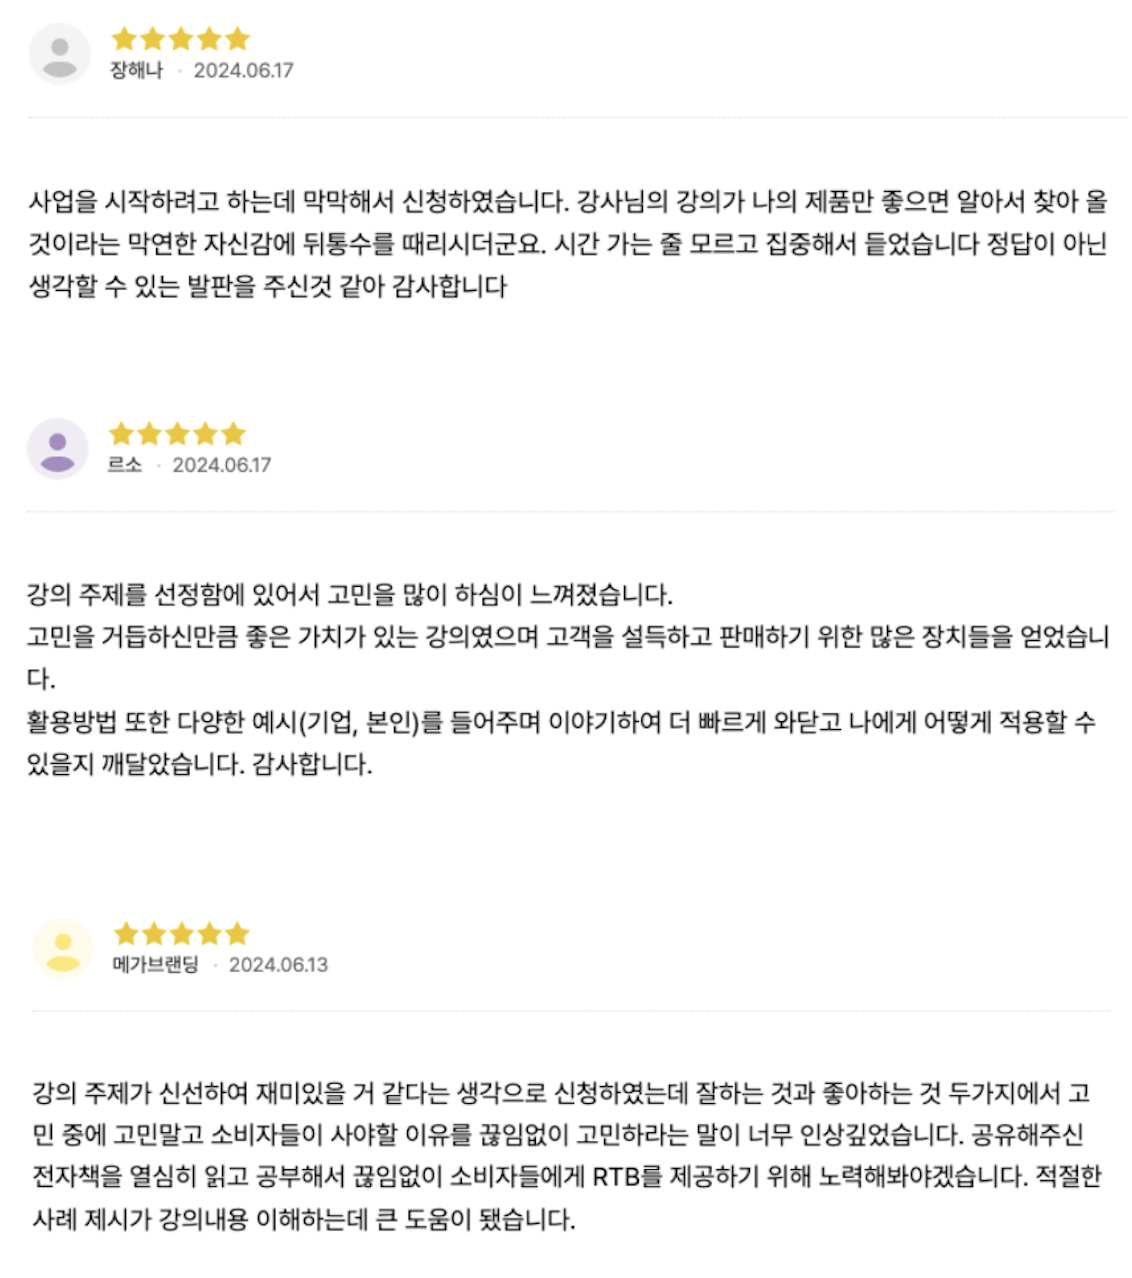This screenshot has height=1278, width=1132.
Task: Click the third star of 메가브랜딩's rating
Action: click(x=181, y=934)
